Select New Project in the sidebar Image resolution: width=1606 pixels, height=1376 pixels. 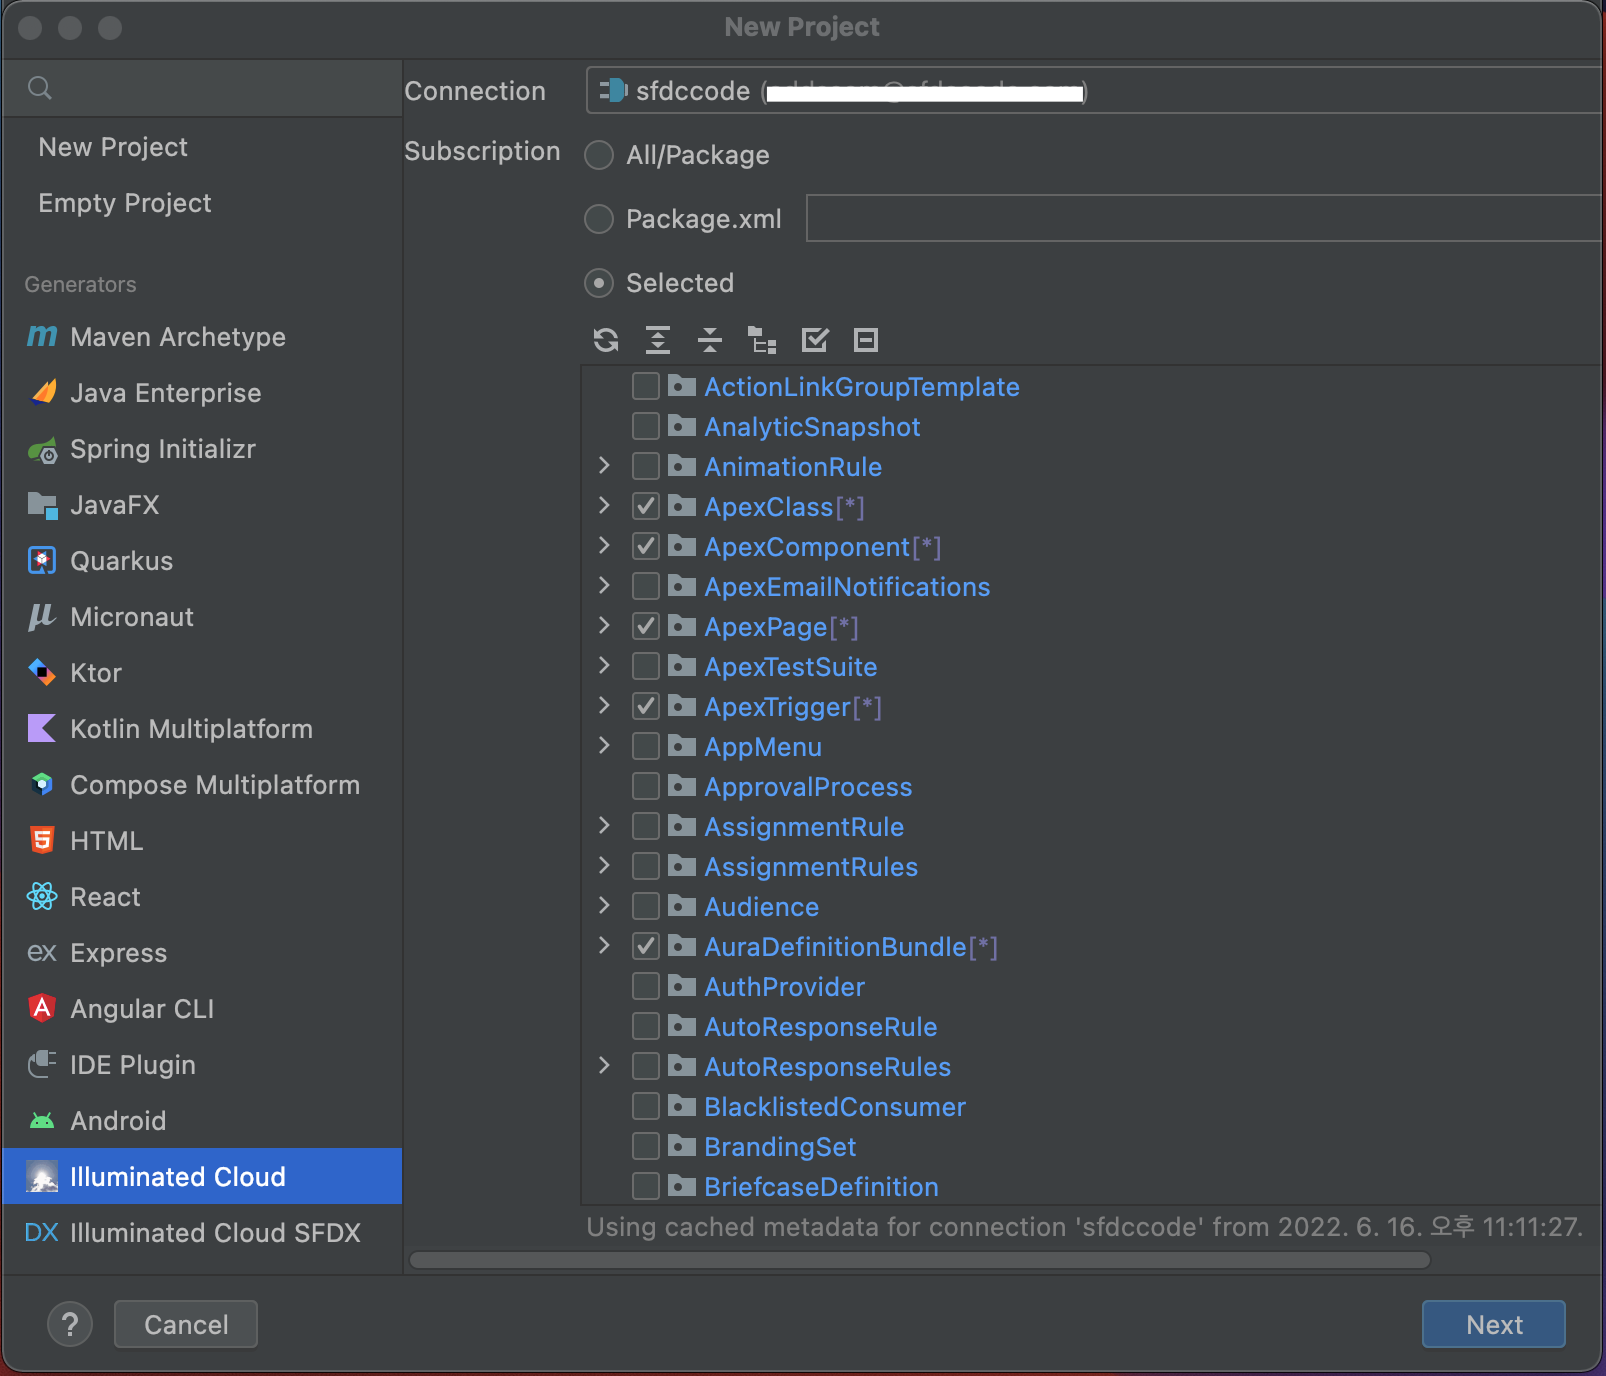tap(113, 147)
